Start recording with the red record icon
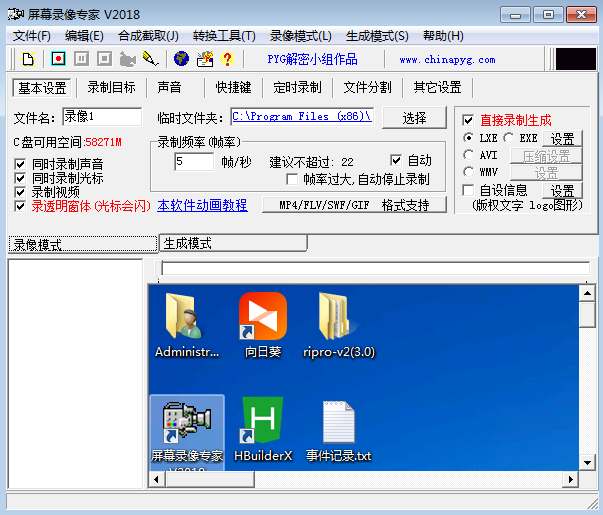Viewport: 603px width, 515px height. click(58, 59)
